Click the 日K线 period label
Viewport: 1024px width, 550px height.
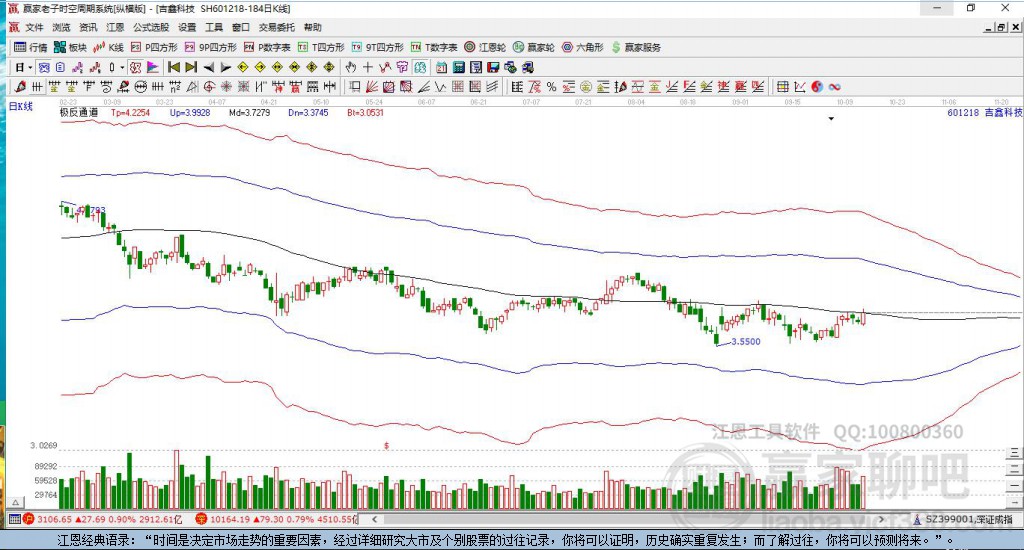click(x=21, y=105)
